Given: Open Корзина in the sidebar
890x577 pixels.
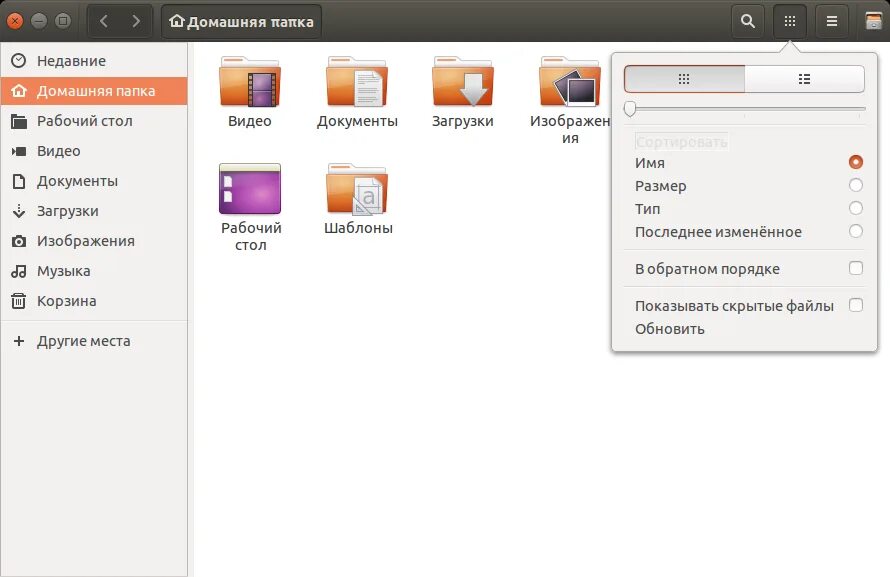Looking at the screenshot, I should click(x=94, y=301).
